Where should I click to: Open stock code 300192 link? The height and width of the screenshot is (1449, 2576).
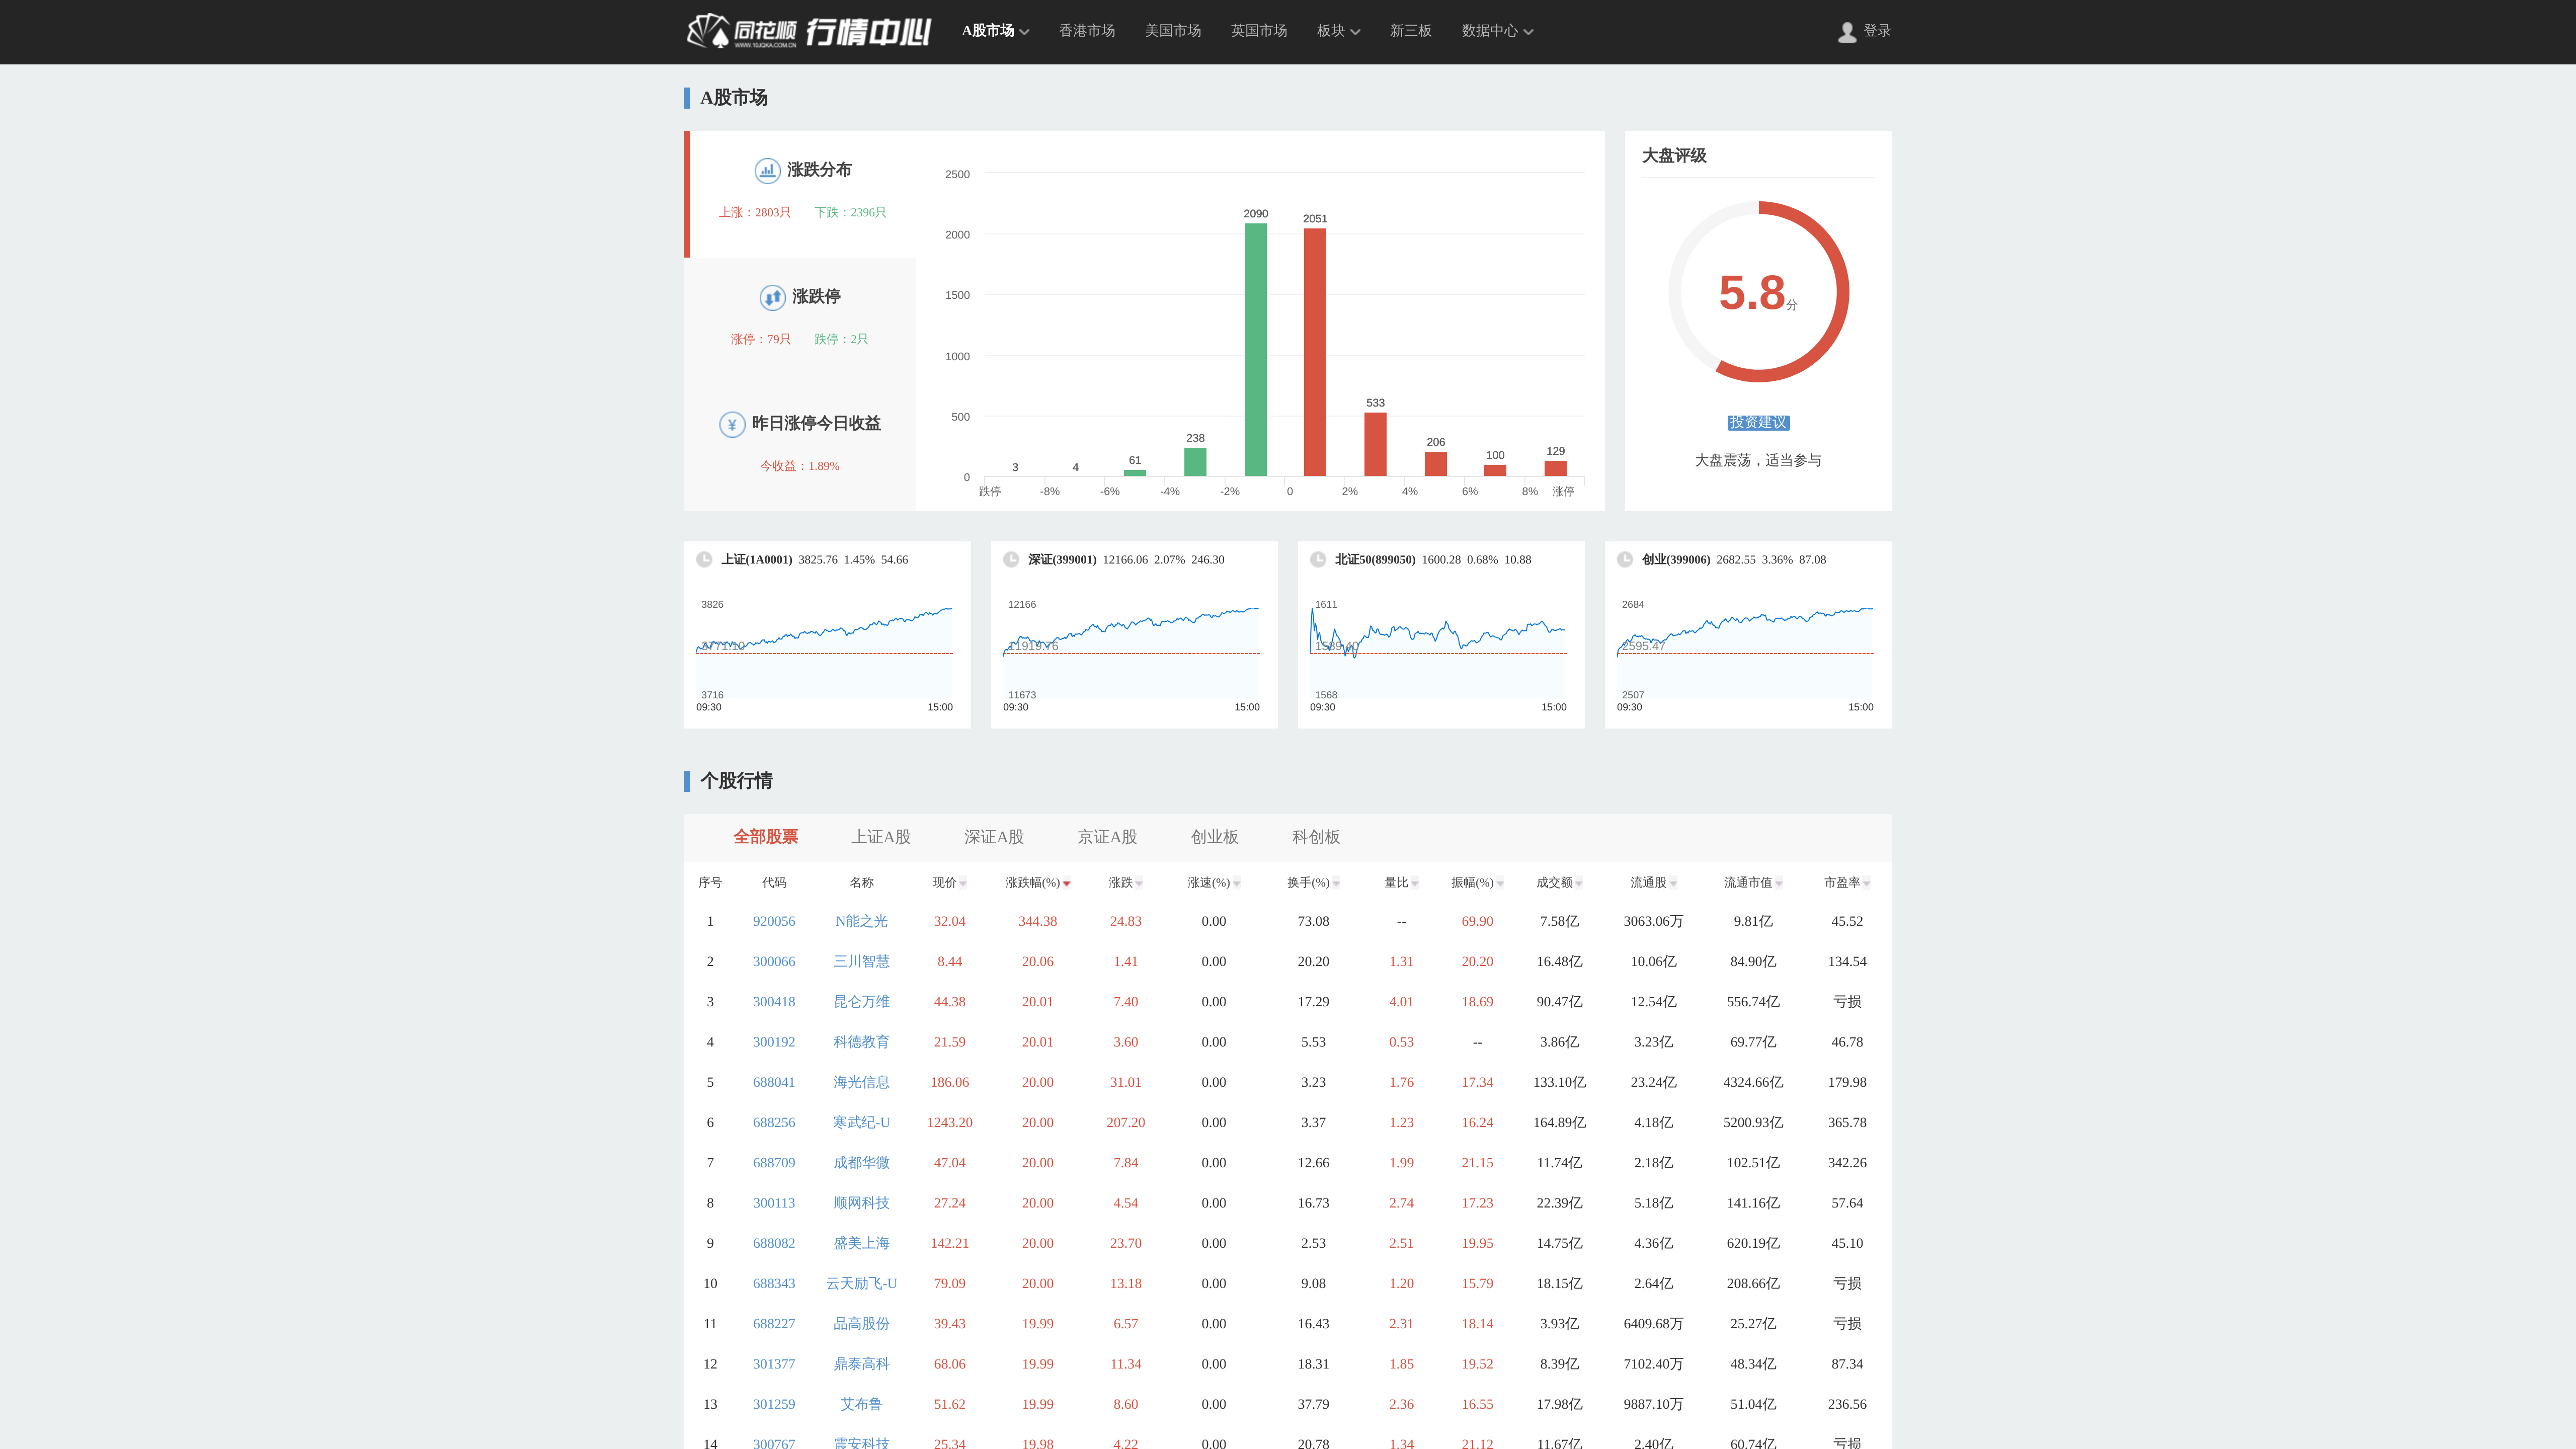tap(774, 1042)
